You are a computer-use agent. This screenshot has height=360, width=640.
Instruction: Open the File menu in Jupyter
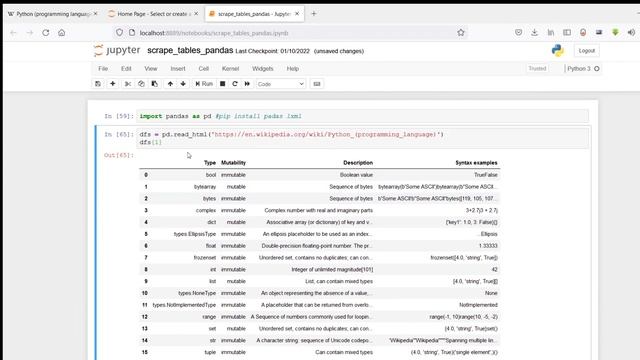pyautogui.click(x=103, y=69)
